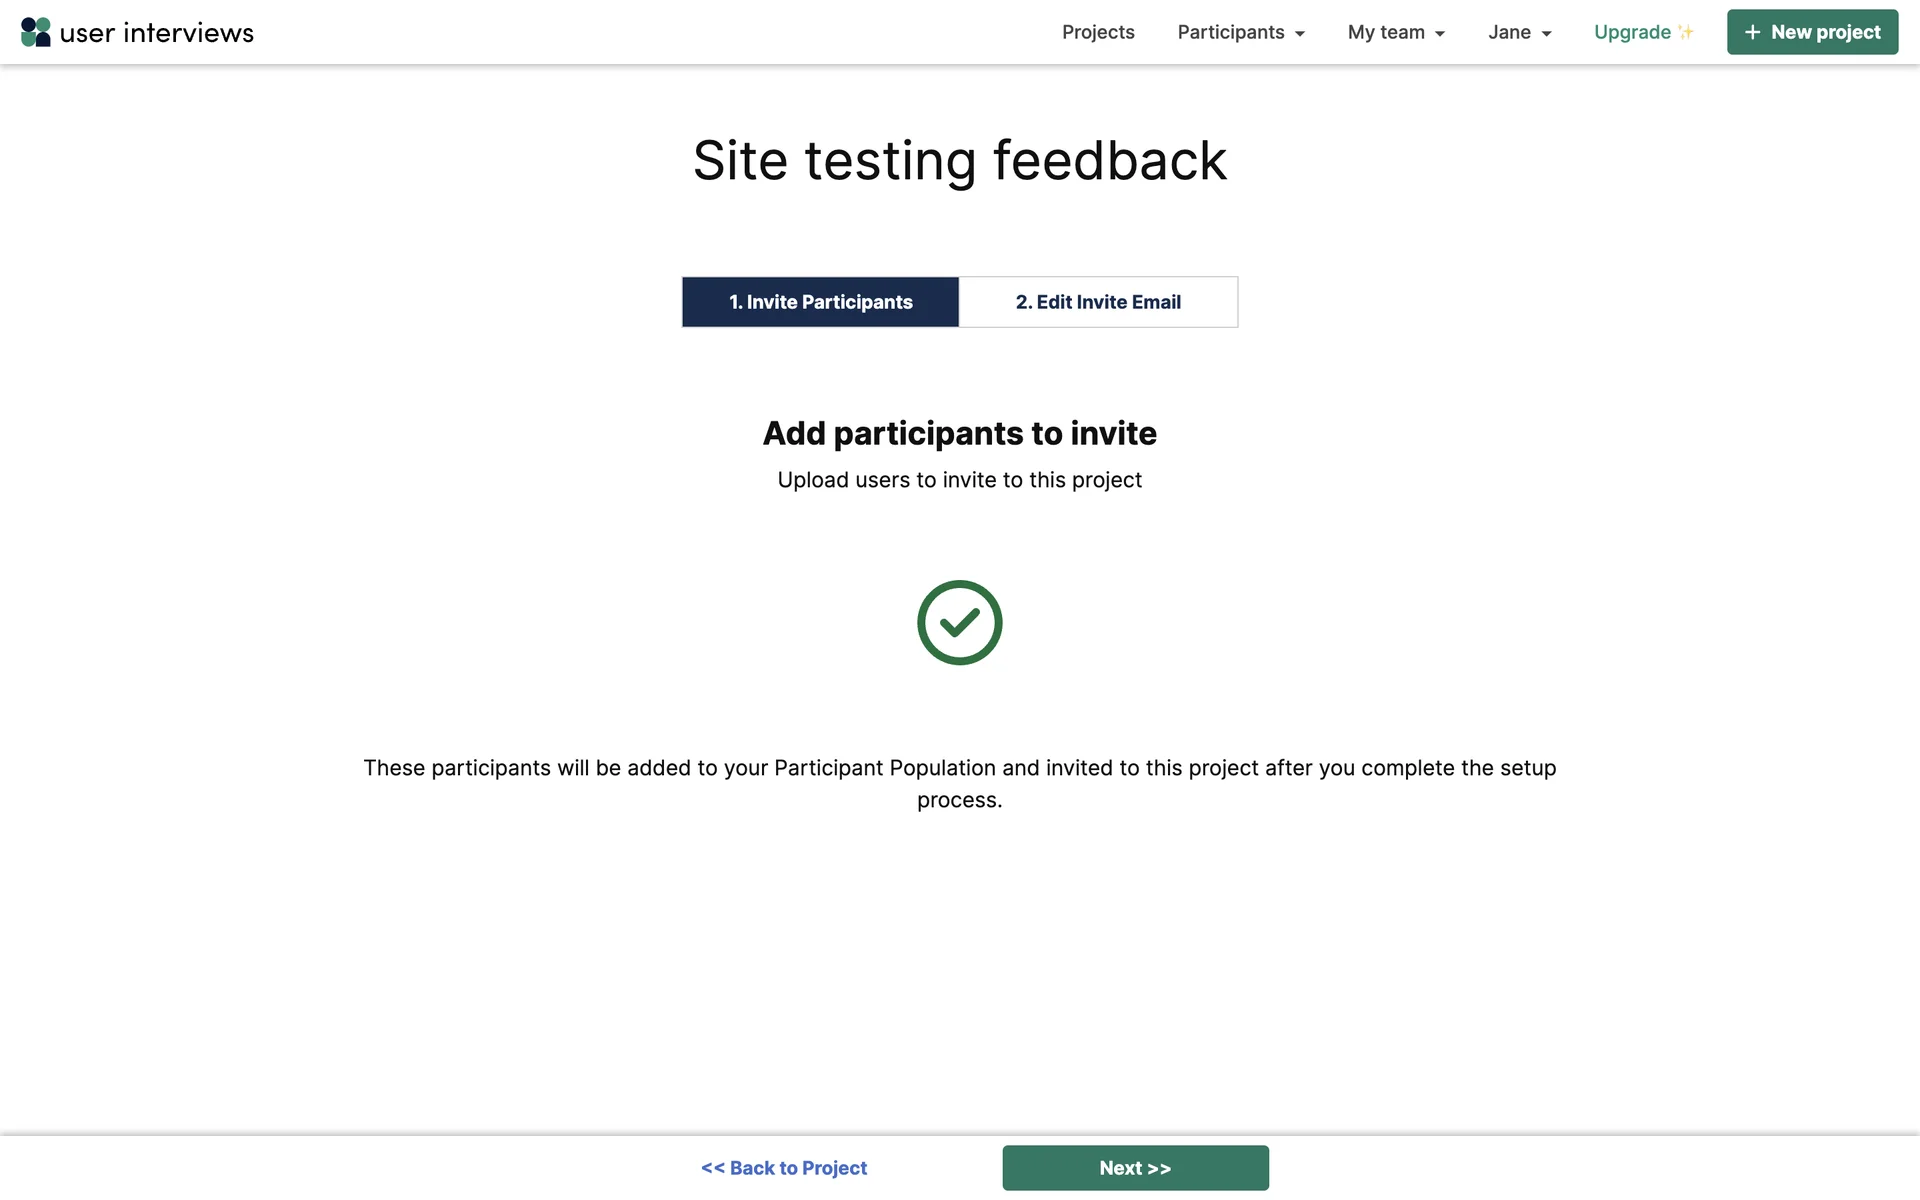The height and width of the screenshot is (1200, 1920).
Task: Expand the Participants dropdown arrow
Action: point(1300,34)
